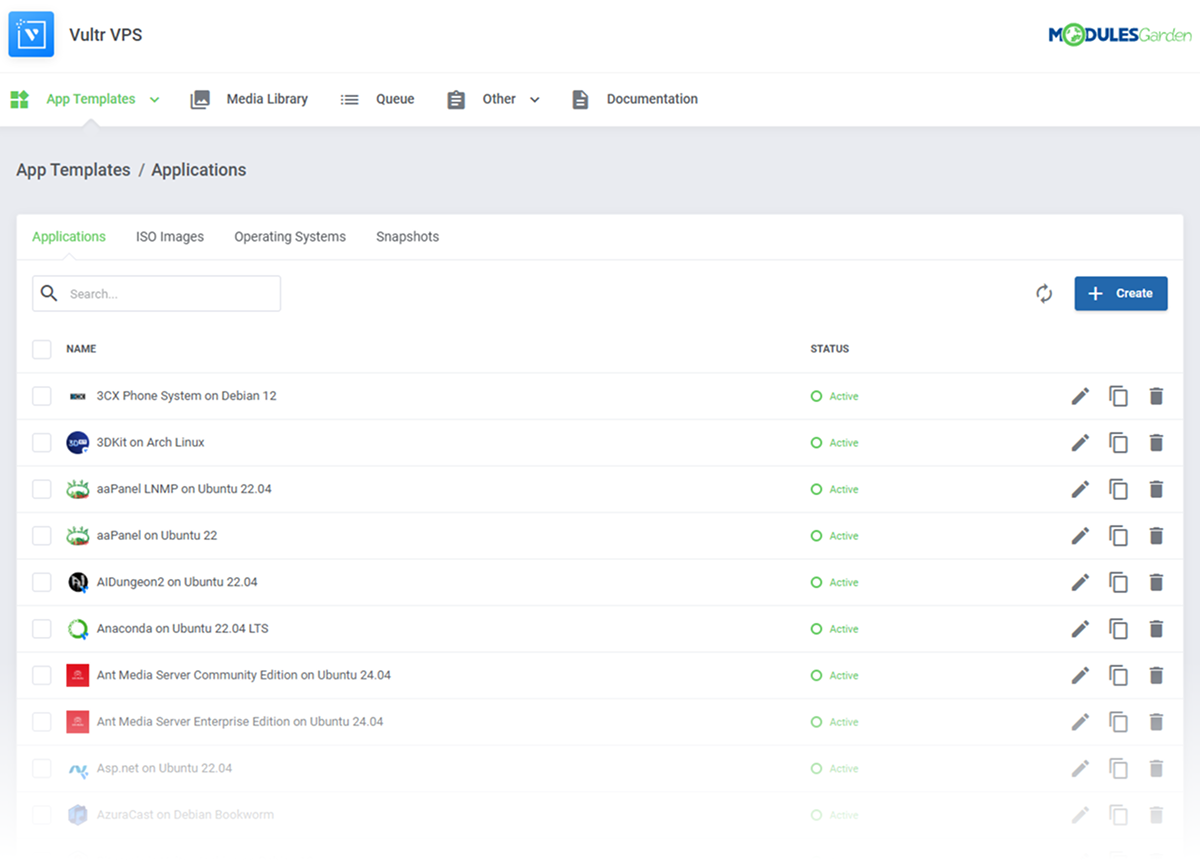The height and width of the screenshot is (860, 1200).
Task: Click the Media Library image icon
Action: 200,99
